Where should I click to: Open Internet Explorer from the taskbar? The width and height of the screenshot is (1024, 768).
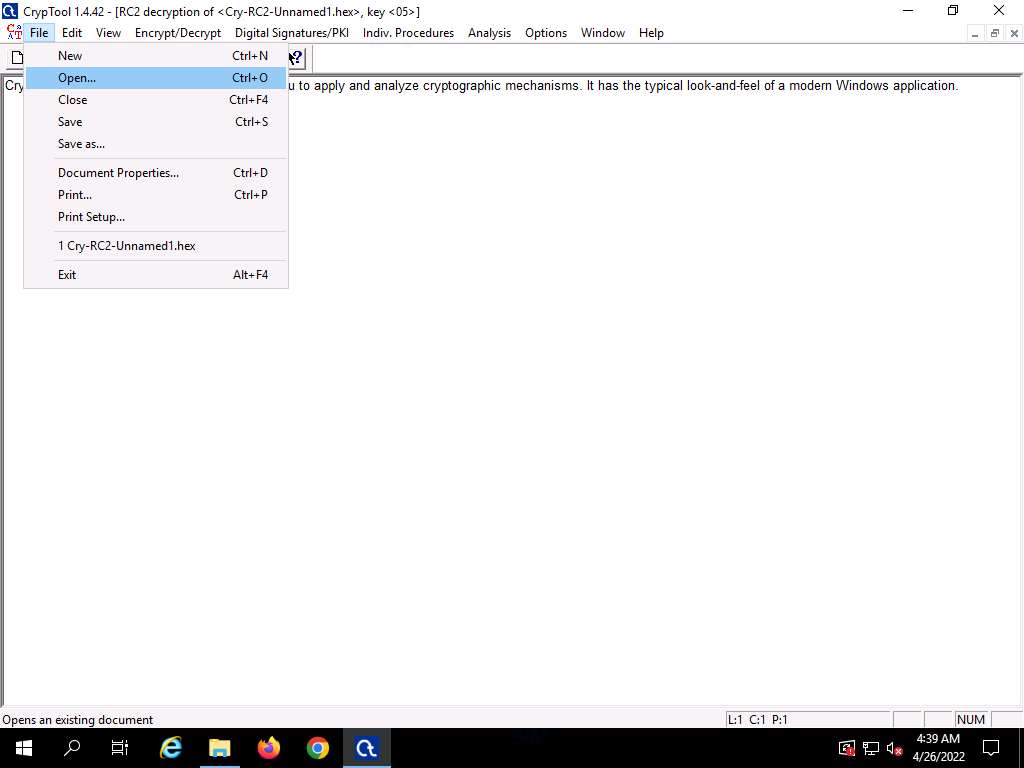click(x=171, y=748)
